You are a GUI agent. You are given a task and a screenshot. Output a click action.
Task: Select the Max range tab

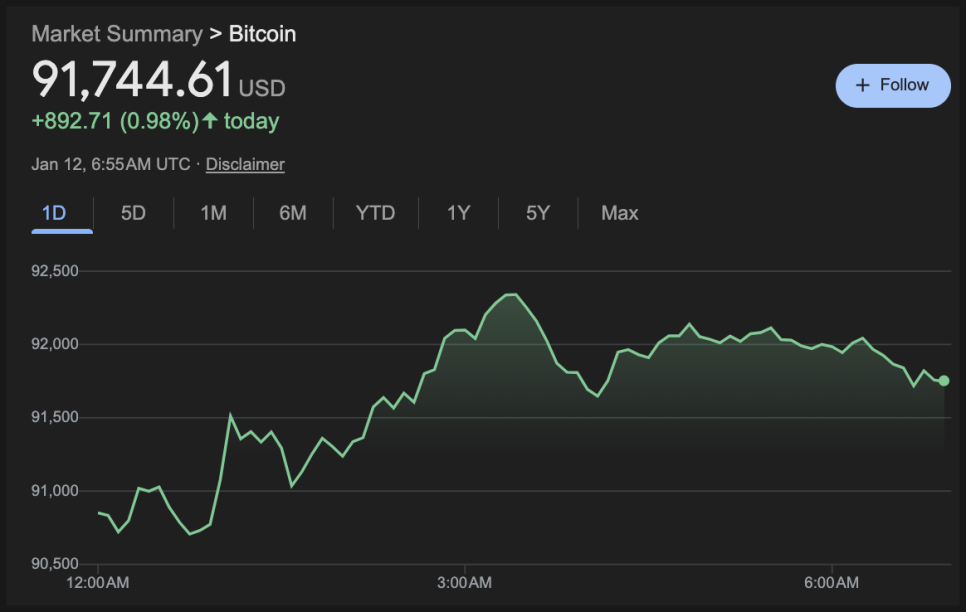click(x=620, y=213)
